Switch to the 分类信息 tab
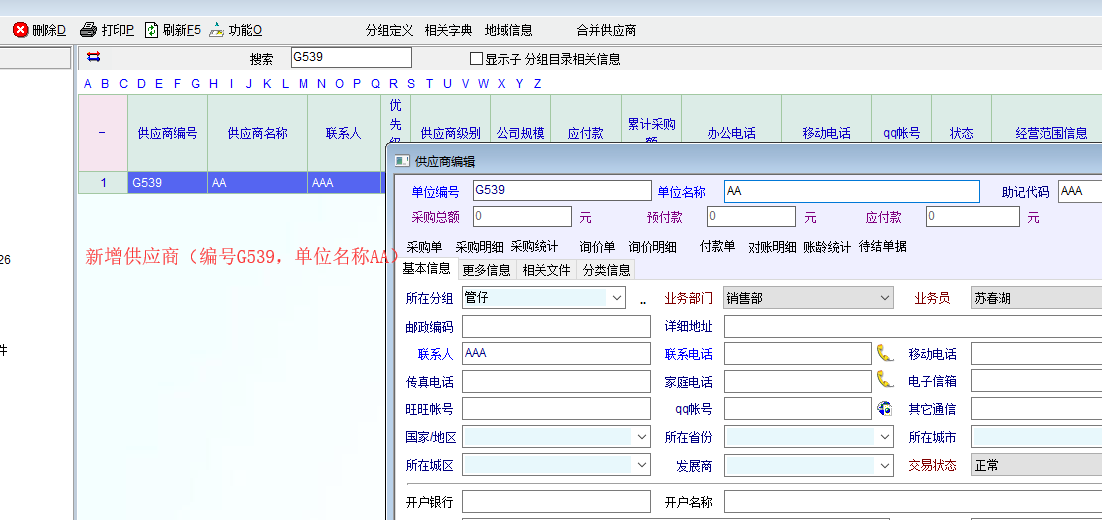 click(606, 269)
